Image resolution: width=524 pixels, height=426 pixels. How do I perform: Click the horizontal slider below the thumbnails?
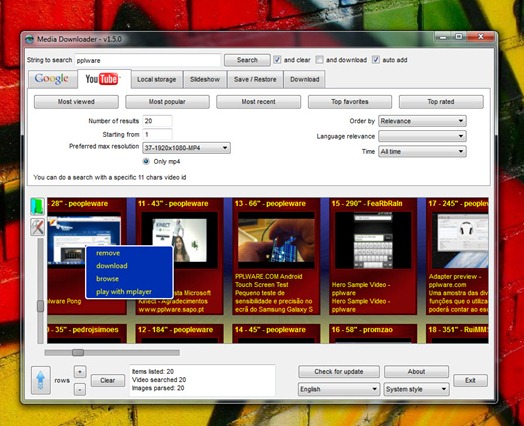click(x=112, y=353)
